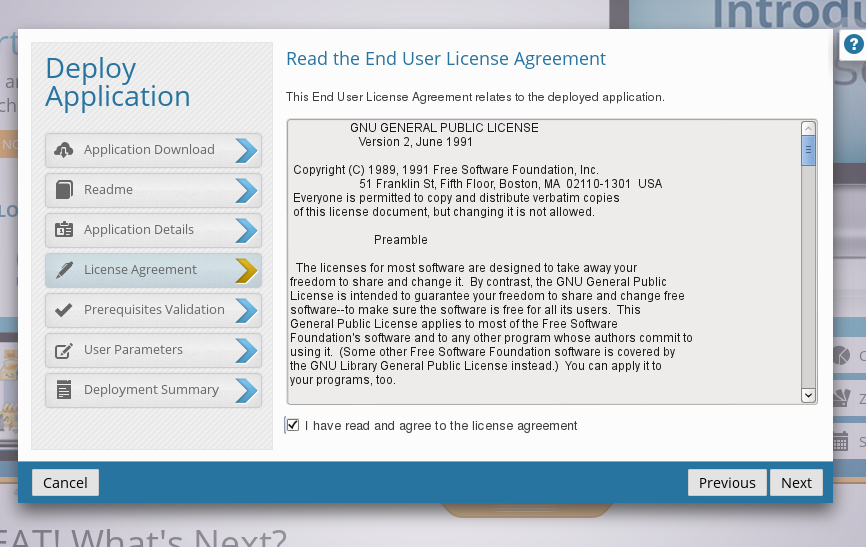The image size is (866, 547).
Task: Click the Previous button
Action: pos(727,483)
